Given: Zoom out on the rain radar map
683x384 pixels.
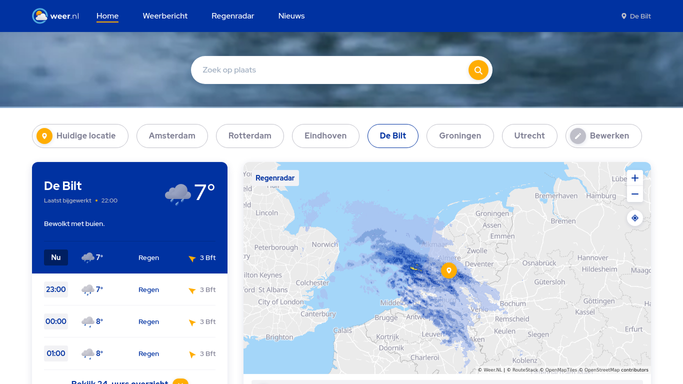Looking at the screenshot, I should (635, 194).
